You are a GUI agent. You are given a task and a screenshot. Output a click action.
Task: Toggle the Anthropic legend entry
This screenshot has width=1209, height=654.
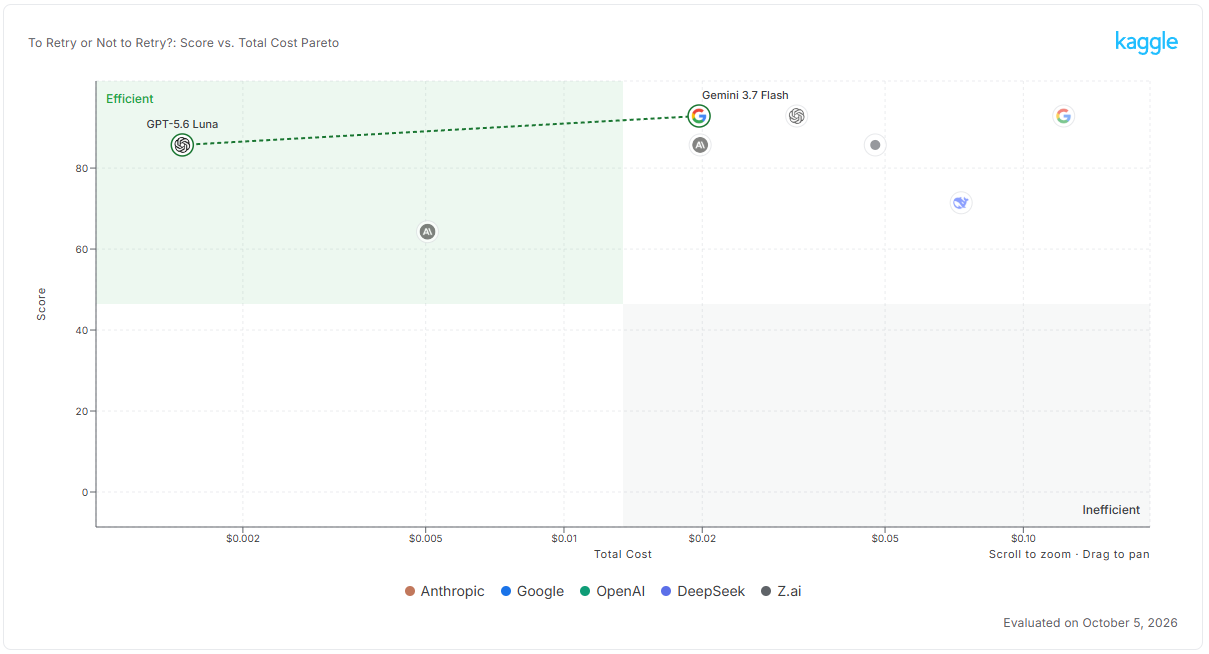(x=445, y=591)
